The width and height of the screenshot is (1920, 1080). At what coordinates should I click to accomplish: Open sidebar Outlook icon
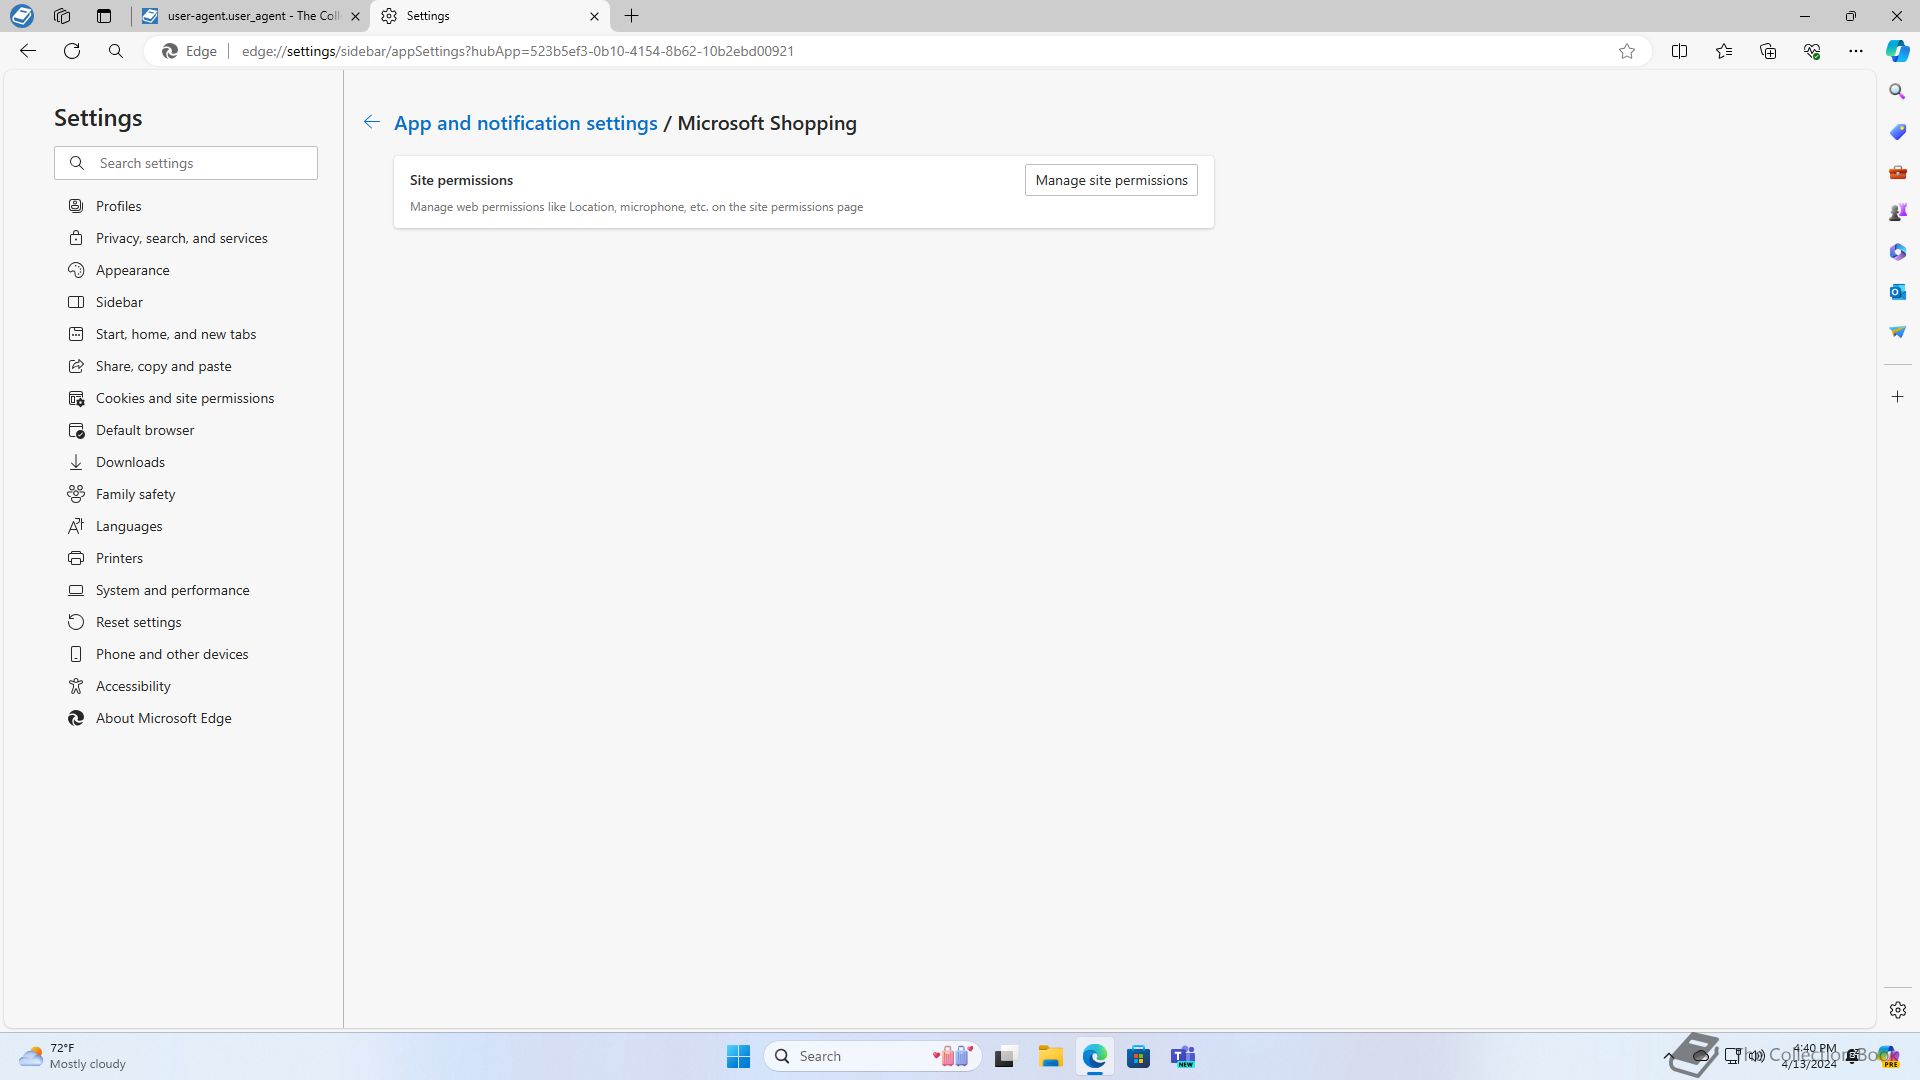[x=1897, y=292]
